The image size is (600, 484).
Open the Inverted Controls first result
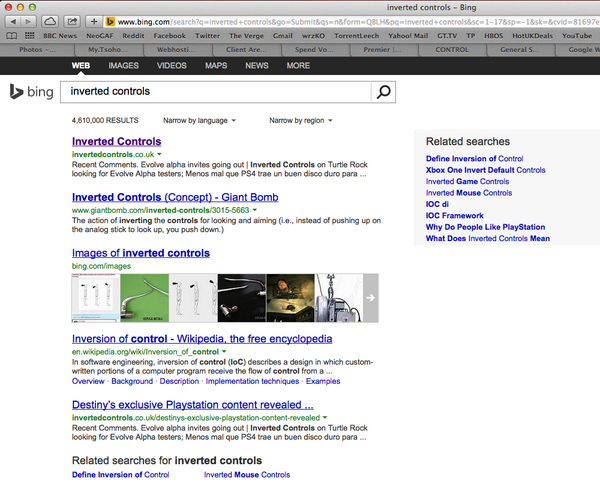(117, 142)
